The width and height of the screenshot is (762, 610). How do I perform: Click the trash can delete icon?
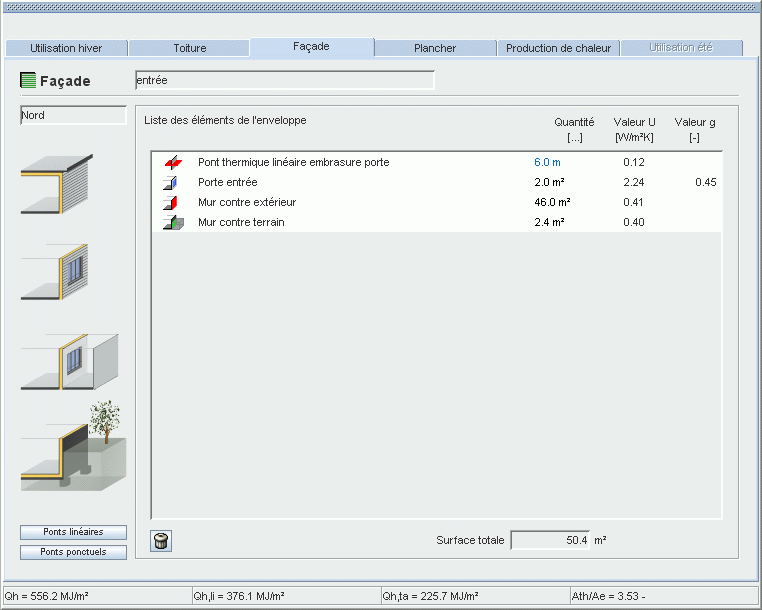point(161,541)
